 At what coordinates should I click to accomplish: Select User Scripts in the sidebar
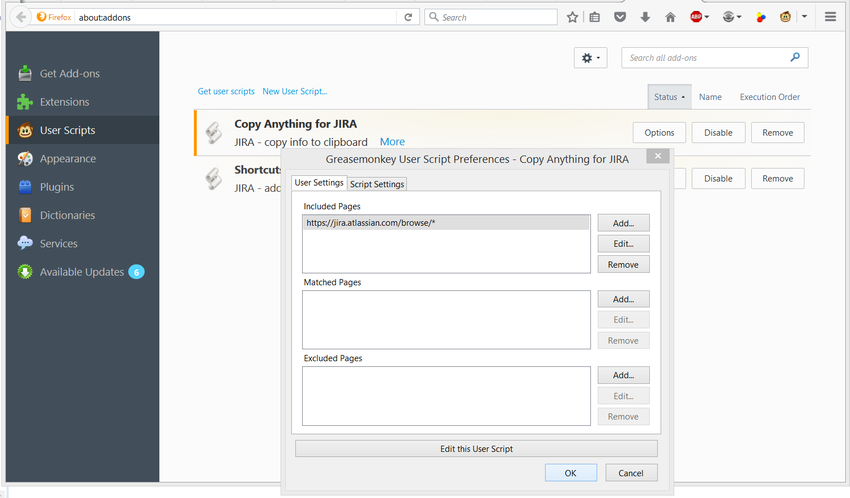pyautogui.click(x=83, y=130)
